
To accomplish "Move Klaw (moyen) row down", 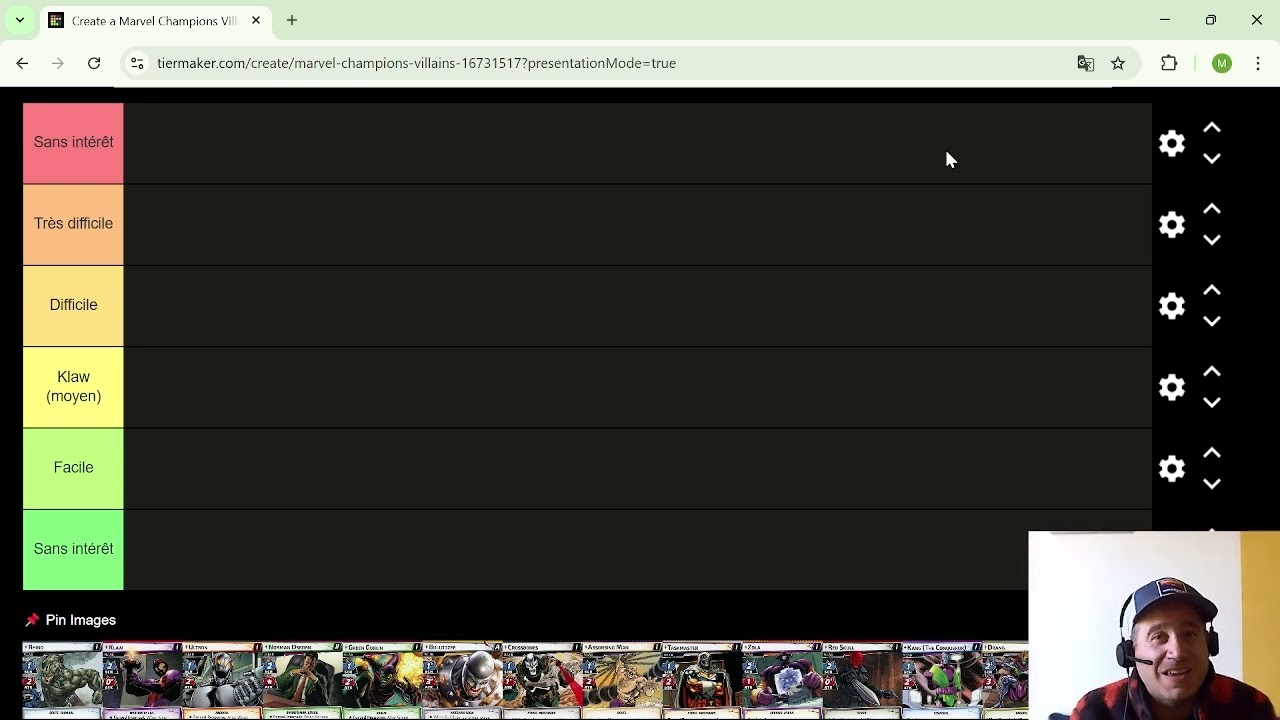I will point(1212,402).
